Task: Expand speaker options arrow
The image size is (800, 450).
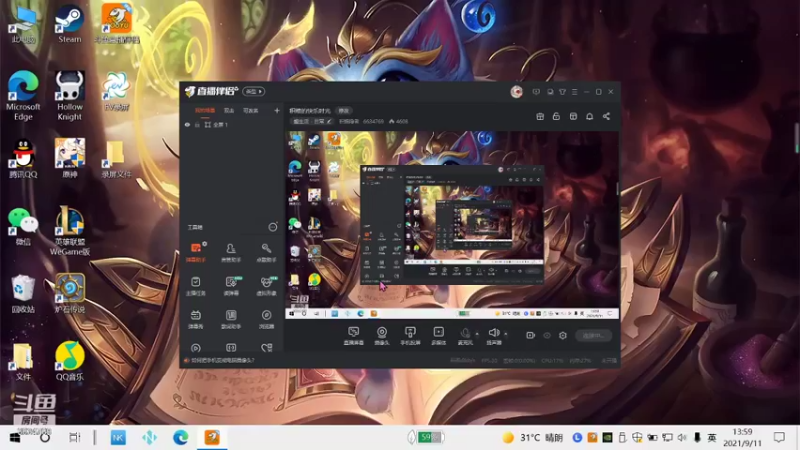Action: (x=506, y=334)
